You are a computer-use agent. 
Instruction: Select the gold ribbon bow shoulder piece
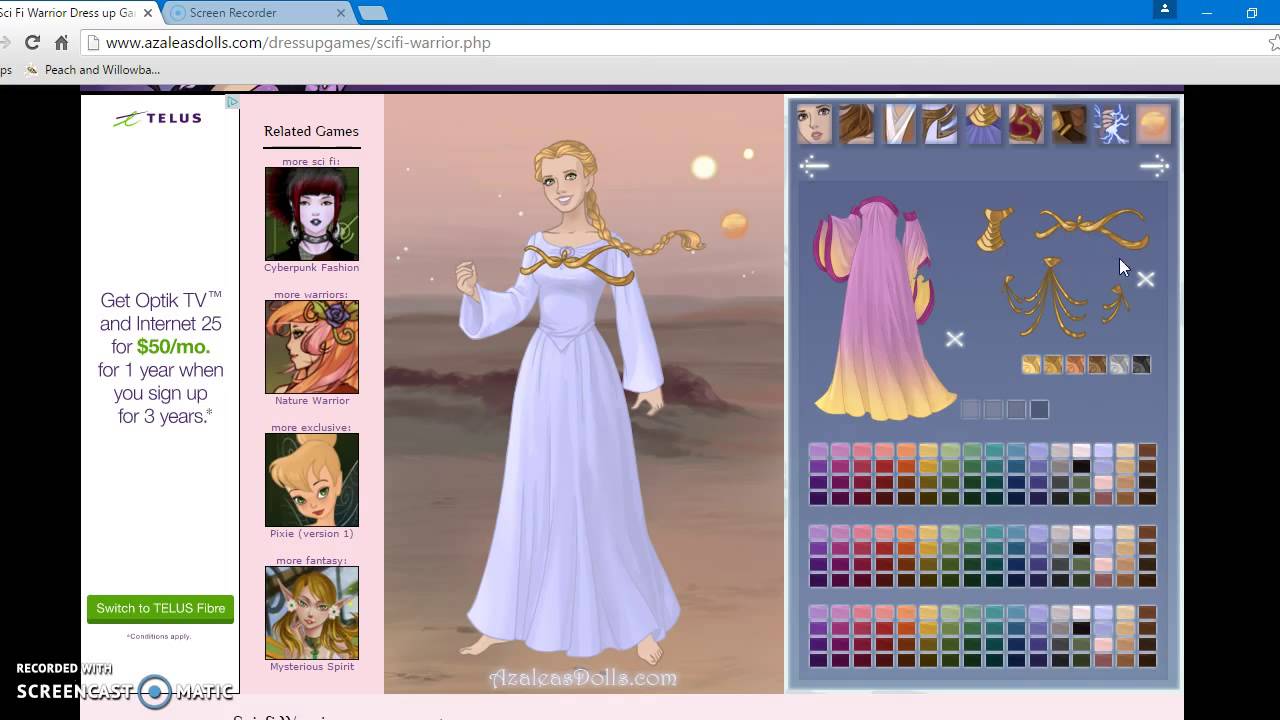tap(1092, 227)
